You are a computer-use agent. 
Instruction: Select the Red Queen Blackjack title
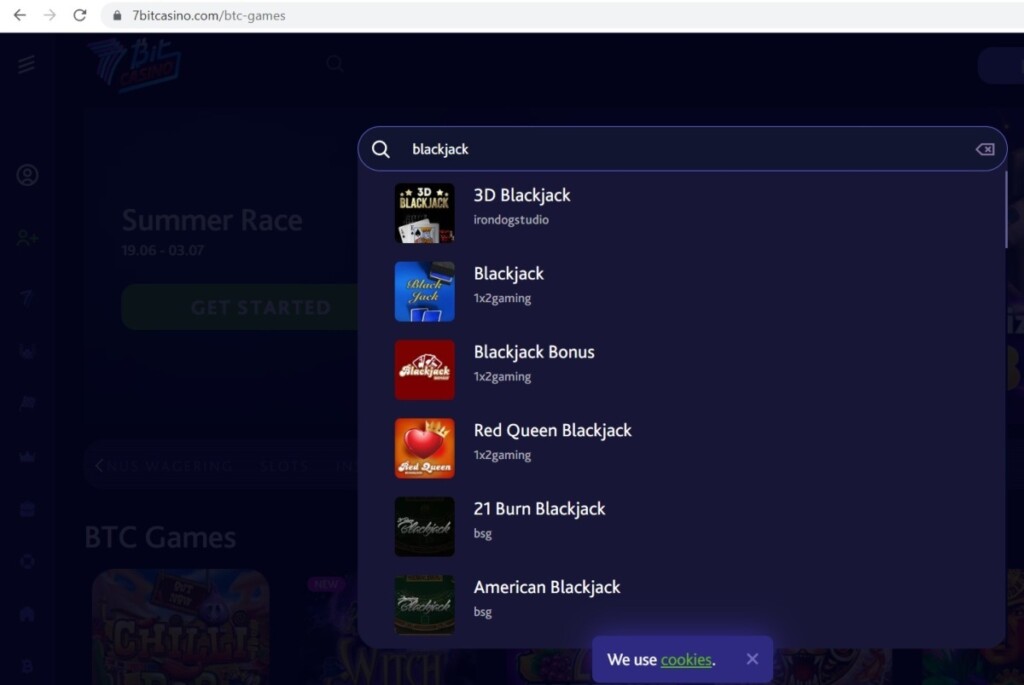(x=552, y=430)
